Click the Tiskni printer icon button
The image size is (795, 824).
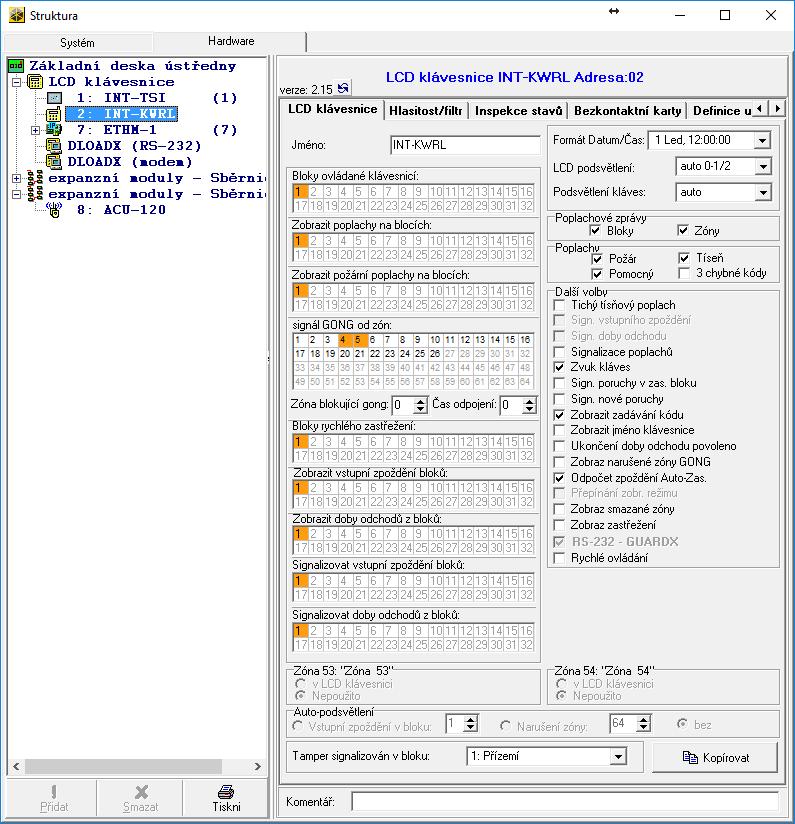(x=226, y=791)
